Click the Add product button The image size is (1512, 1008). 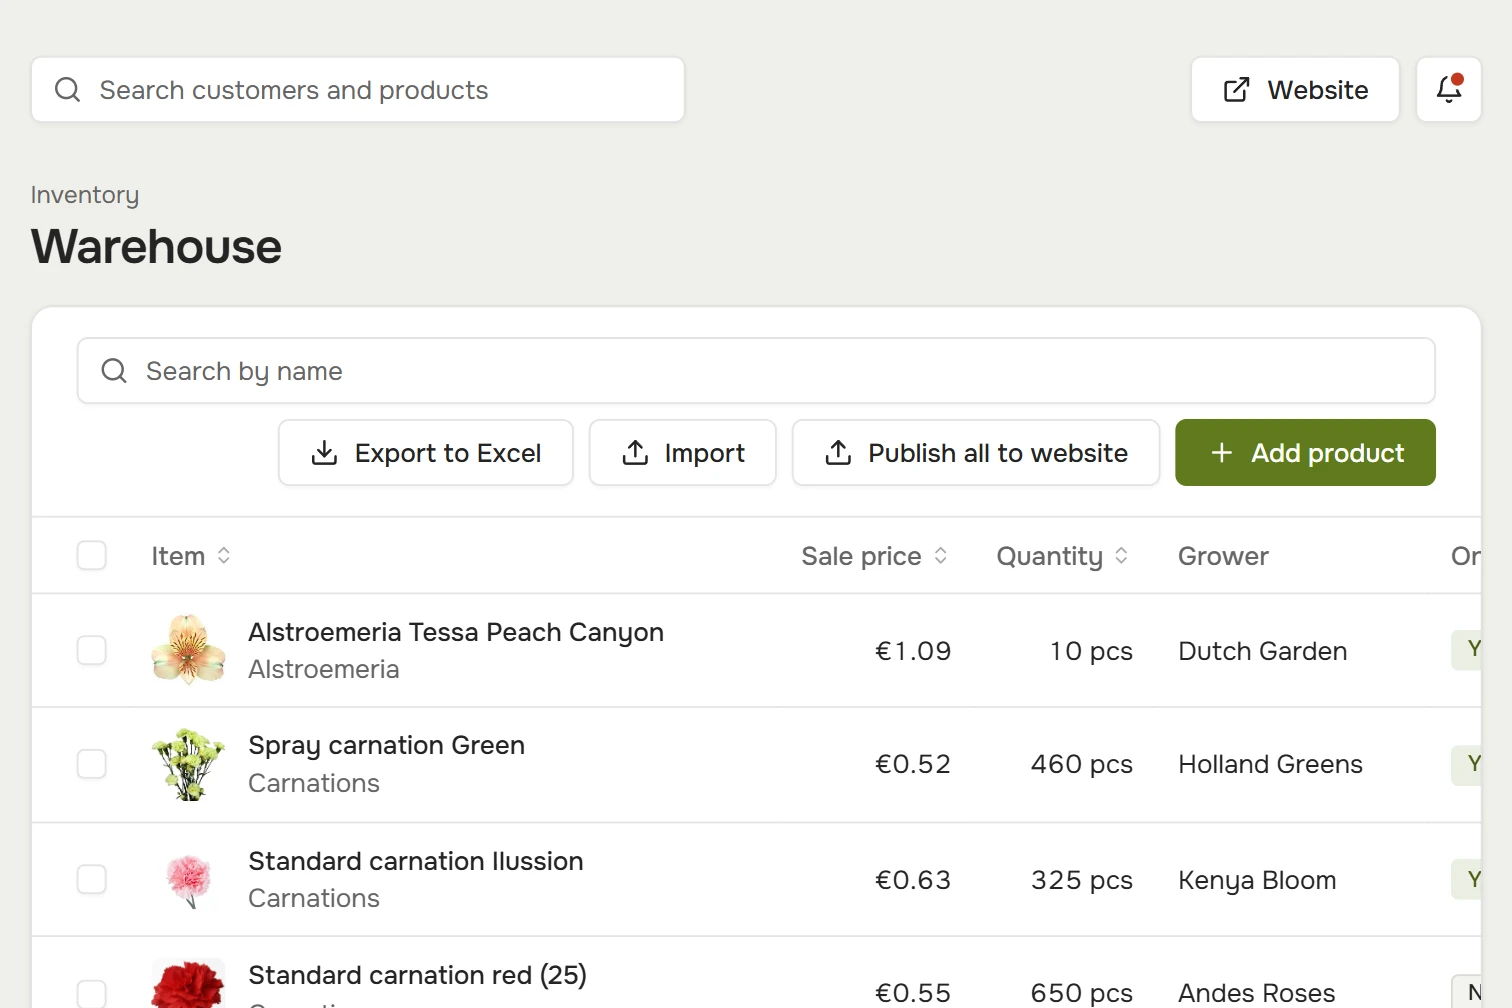(x=1305, y=453)
